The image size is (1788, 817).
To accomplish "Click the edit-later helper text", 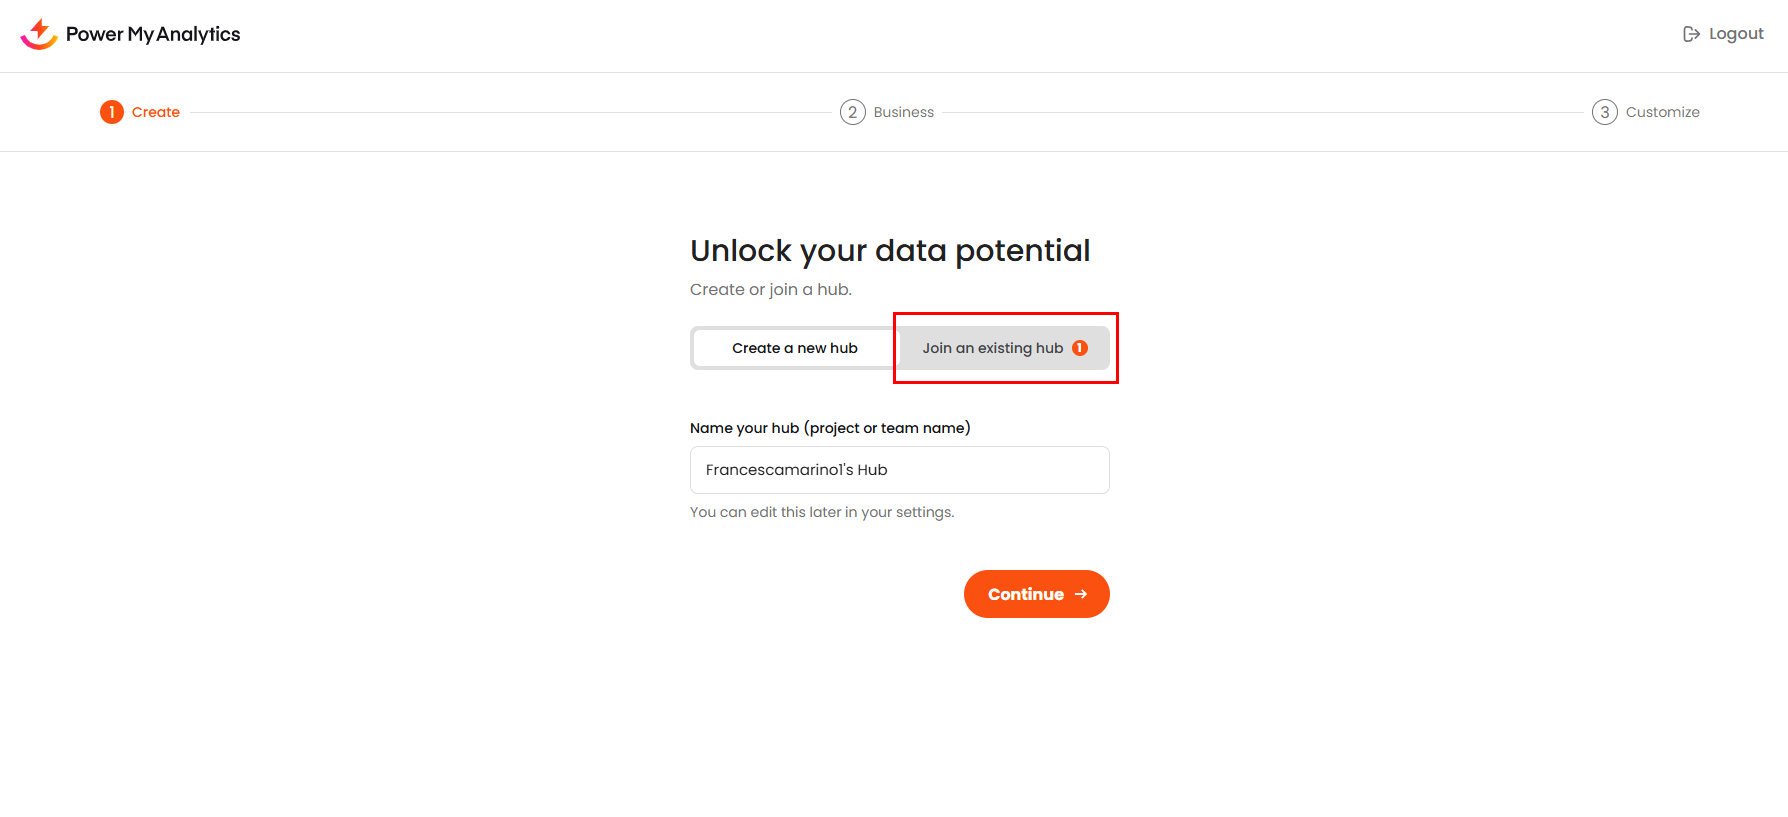I will click(822, 512).
